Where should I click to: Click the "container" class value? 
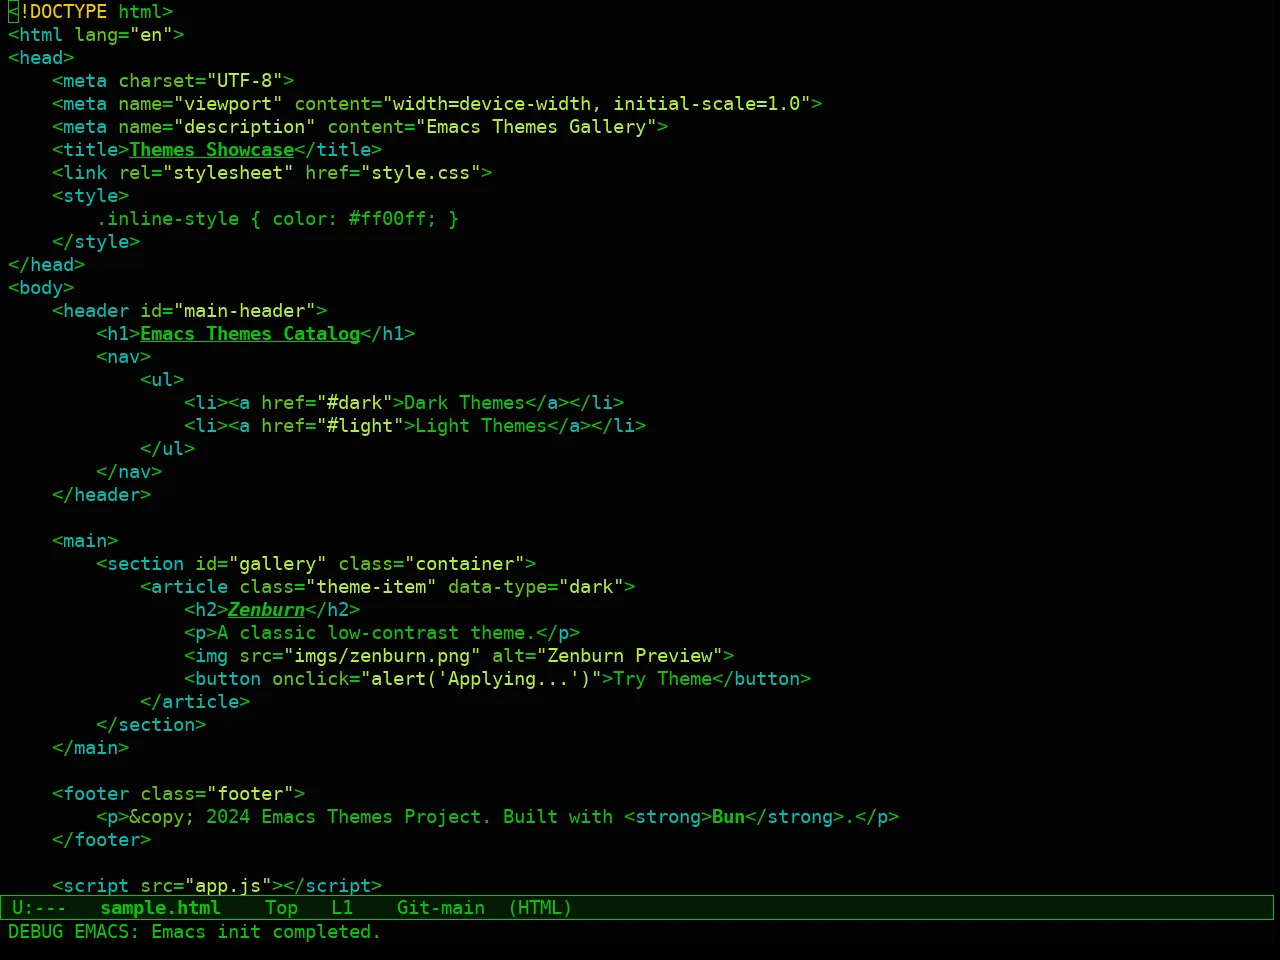point(465,564)
